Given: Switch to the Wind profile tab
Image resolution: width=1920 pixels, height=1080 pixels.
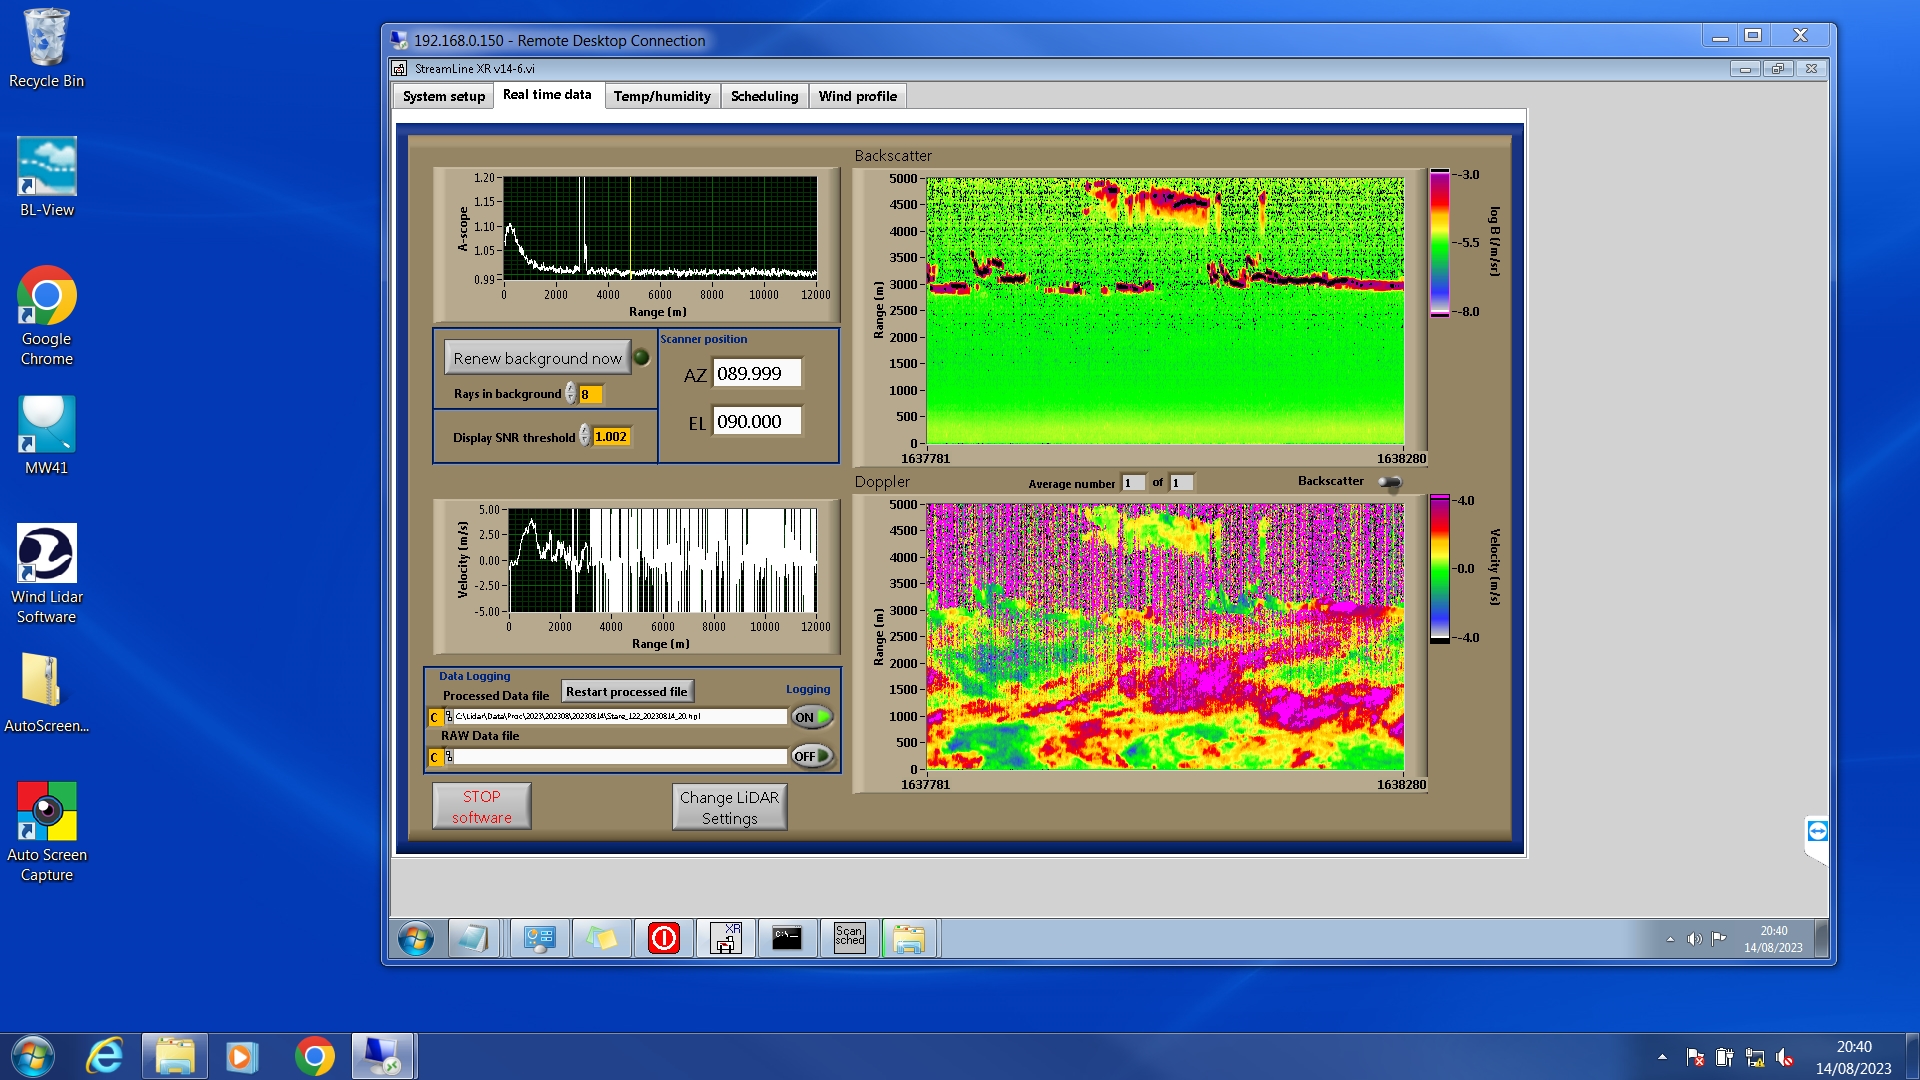Looking at the screenshot, I should point(857,96).
